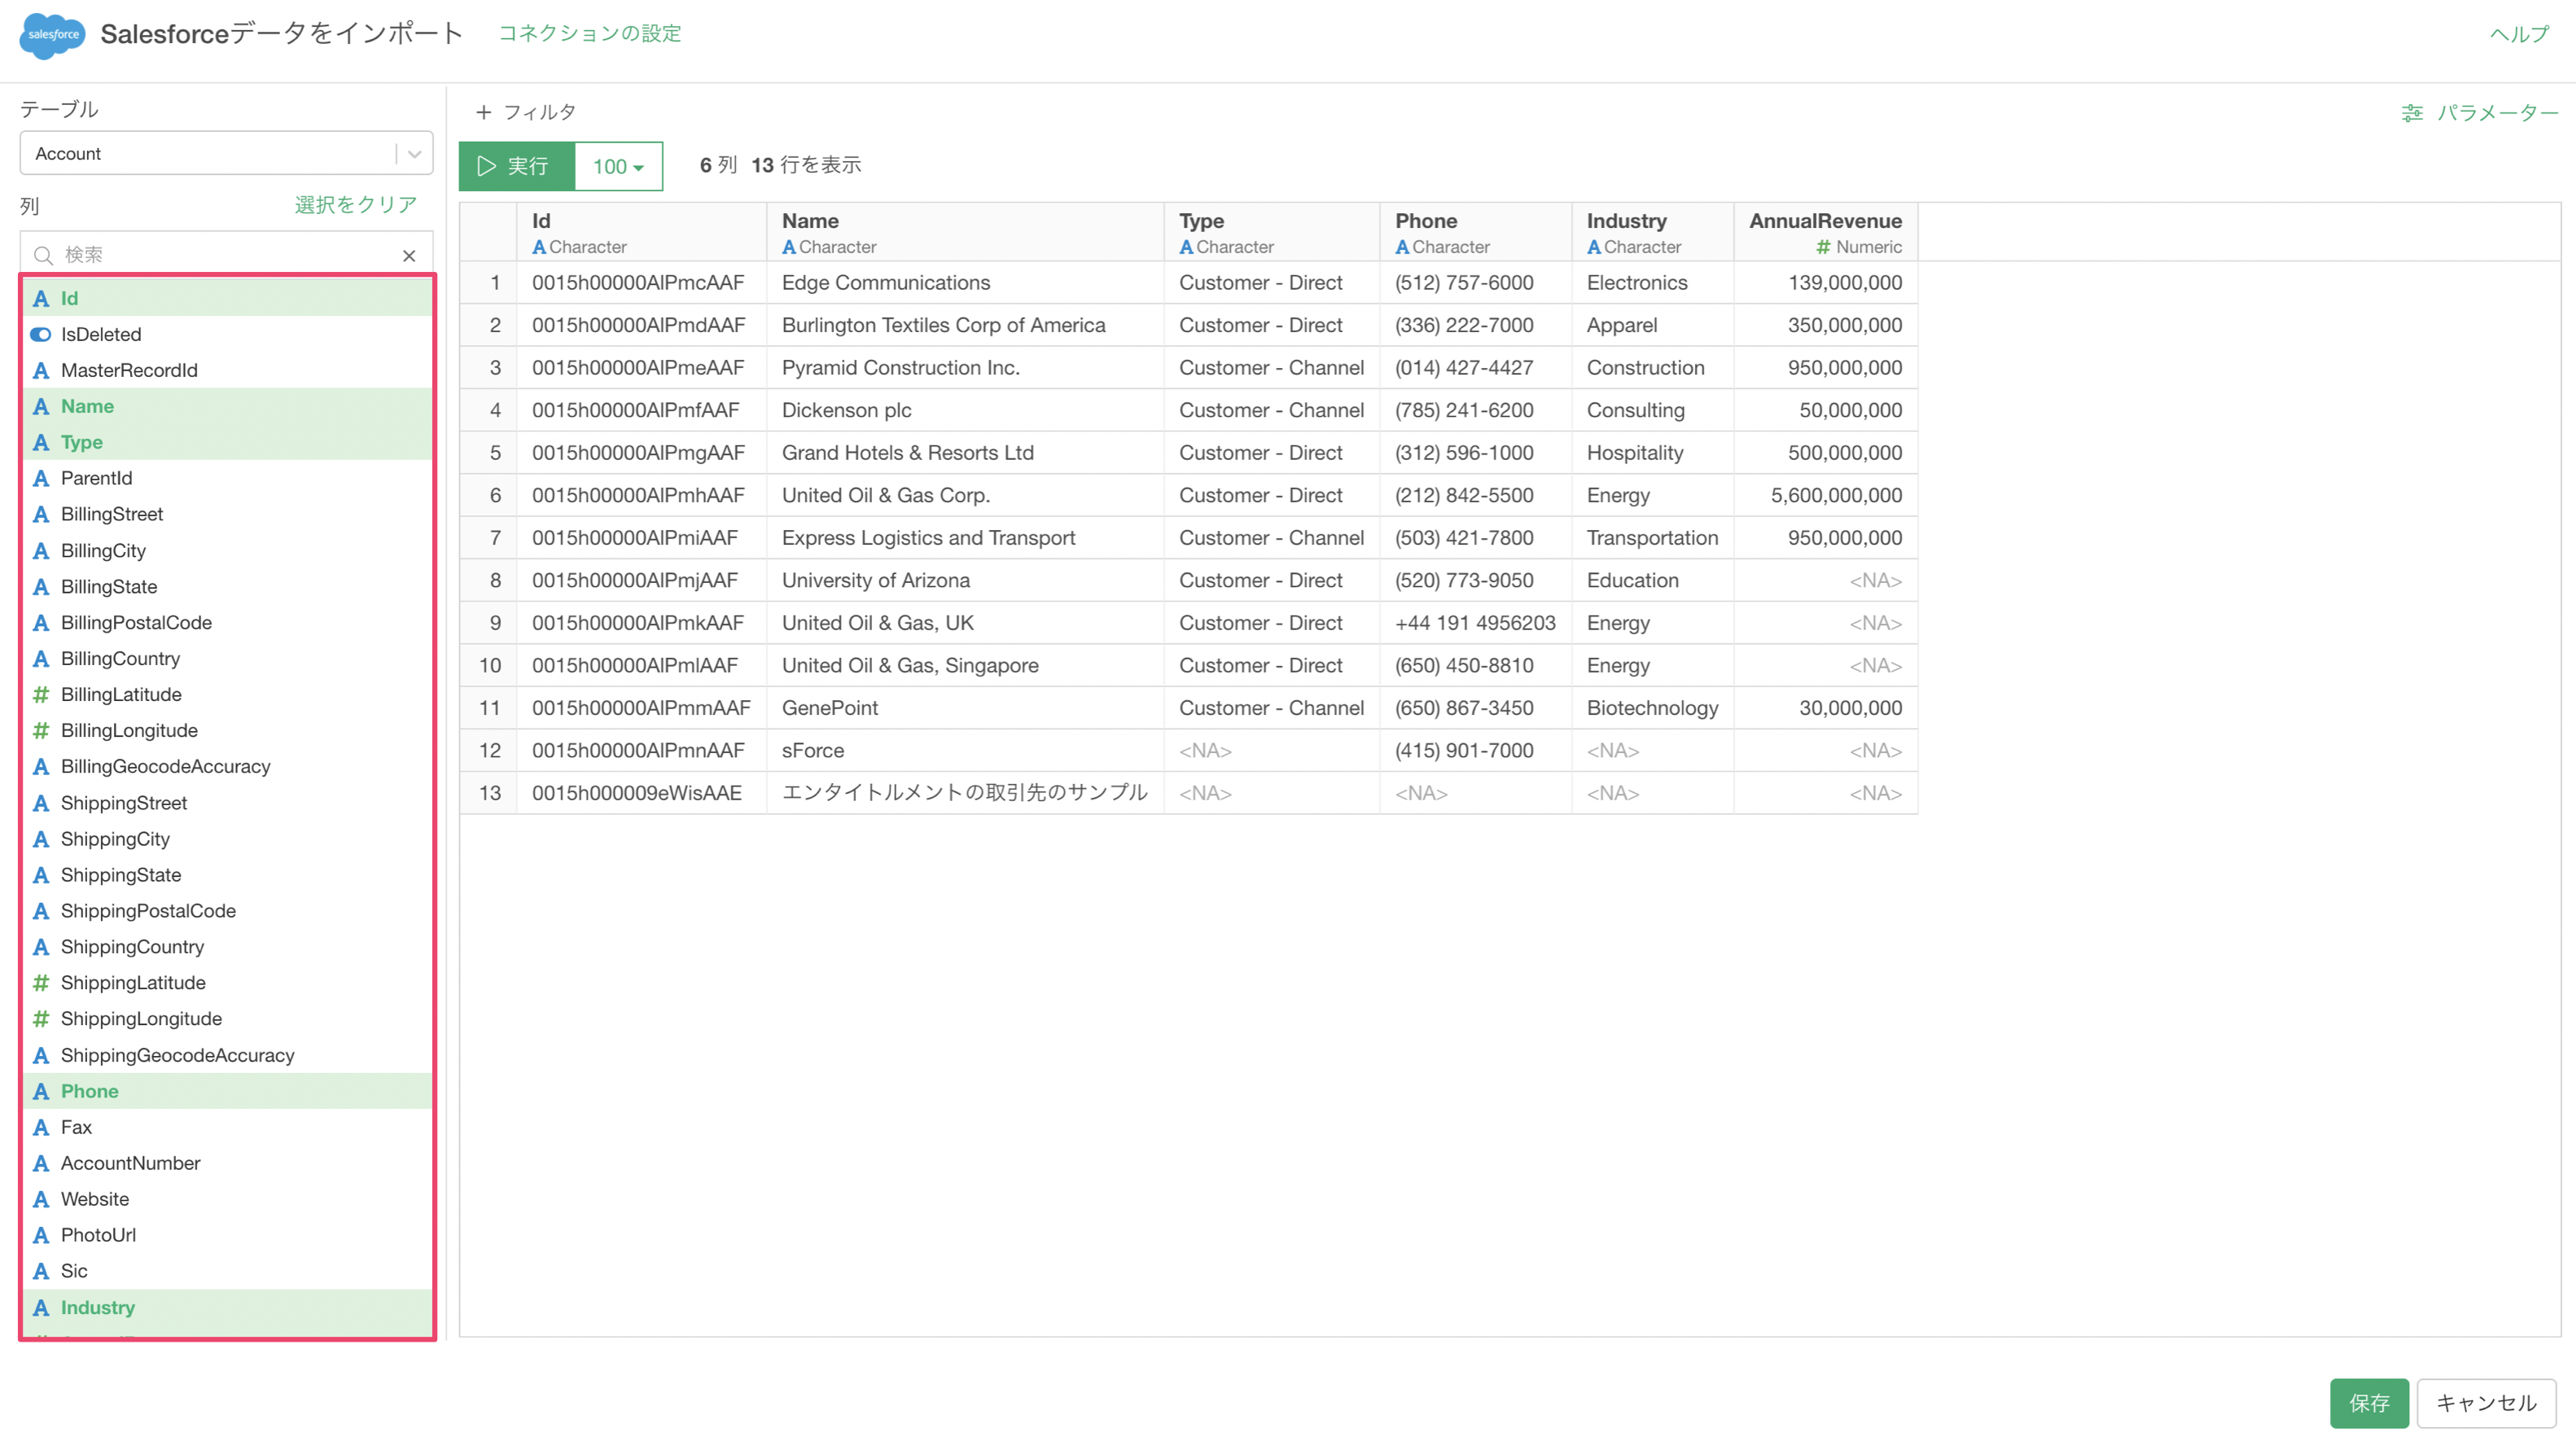
Task: Select the ParentId column
Action: point(228,478)
